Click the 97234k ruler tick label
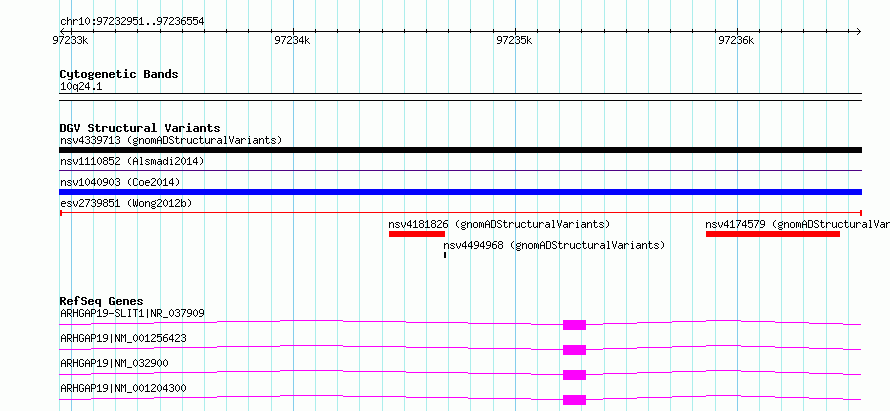Image resolution: width=890 pixels, height=411 pixels. point(292,40)
